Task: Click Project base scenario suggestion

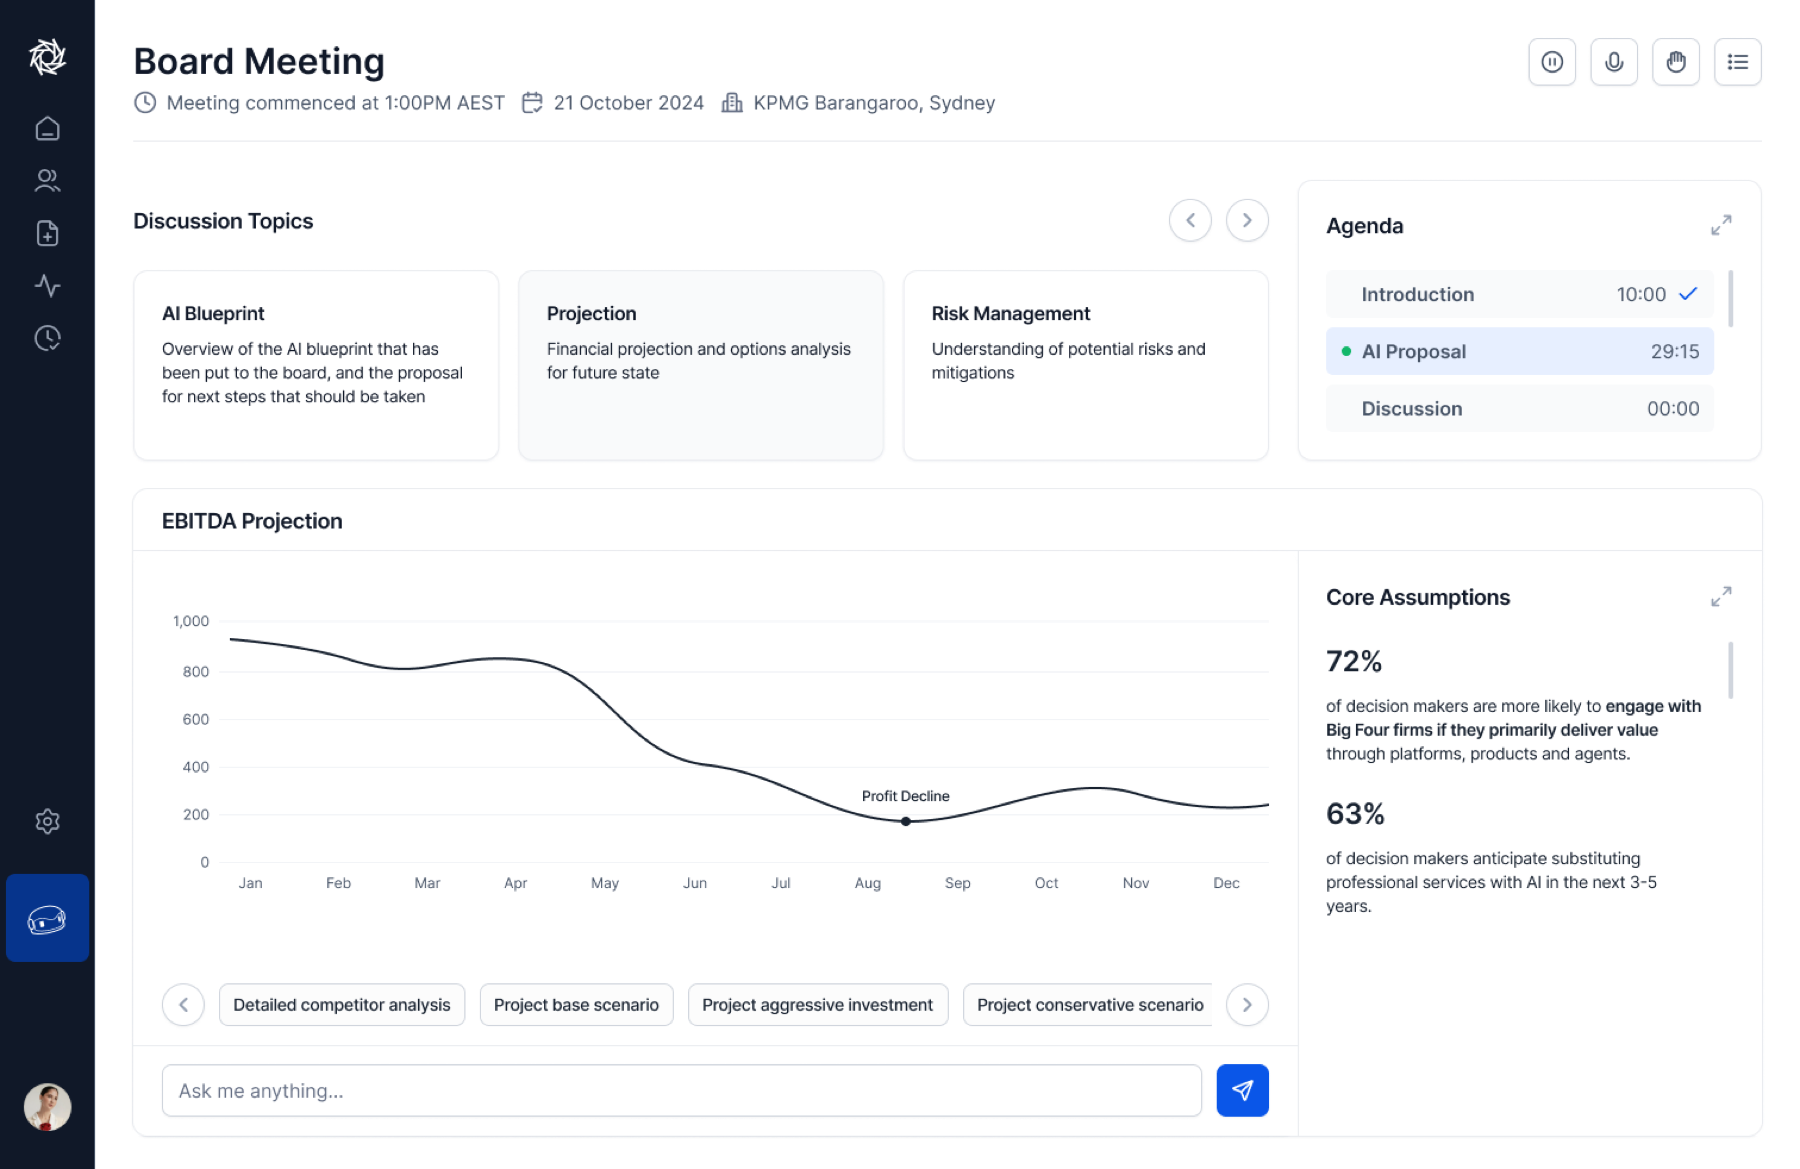Action: click(x=576, y=1005)
